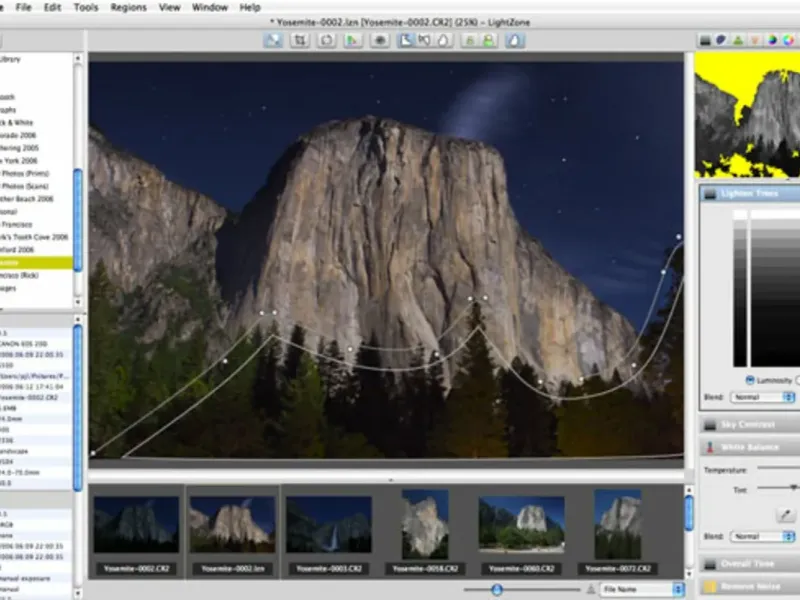Select the Yosemite-0060.CR2 thumbnail

point(521,525)
